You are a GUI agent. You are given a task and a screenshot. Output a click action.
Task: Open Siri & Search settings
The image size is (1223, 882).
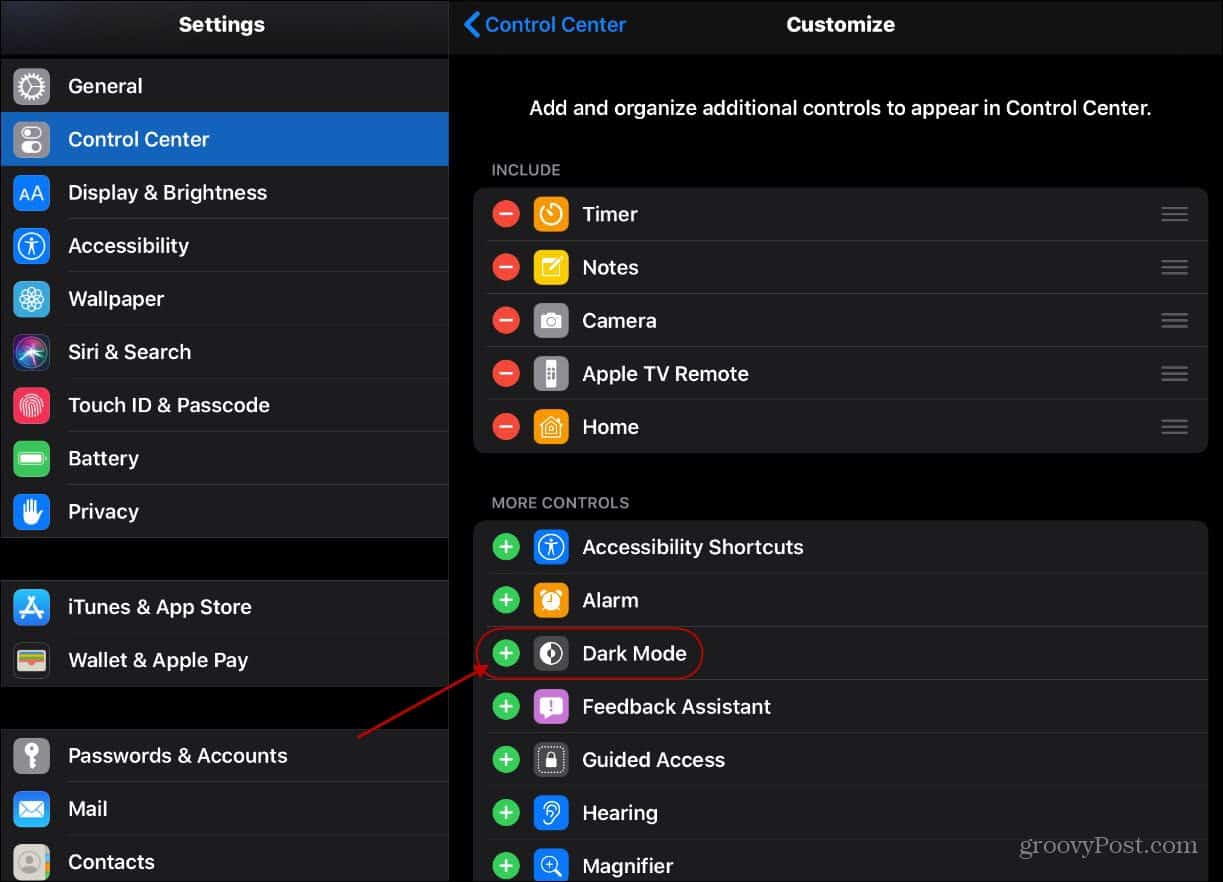(x=224, y=352)
